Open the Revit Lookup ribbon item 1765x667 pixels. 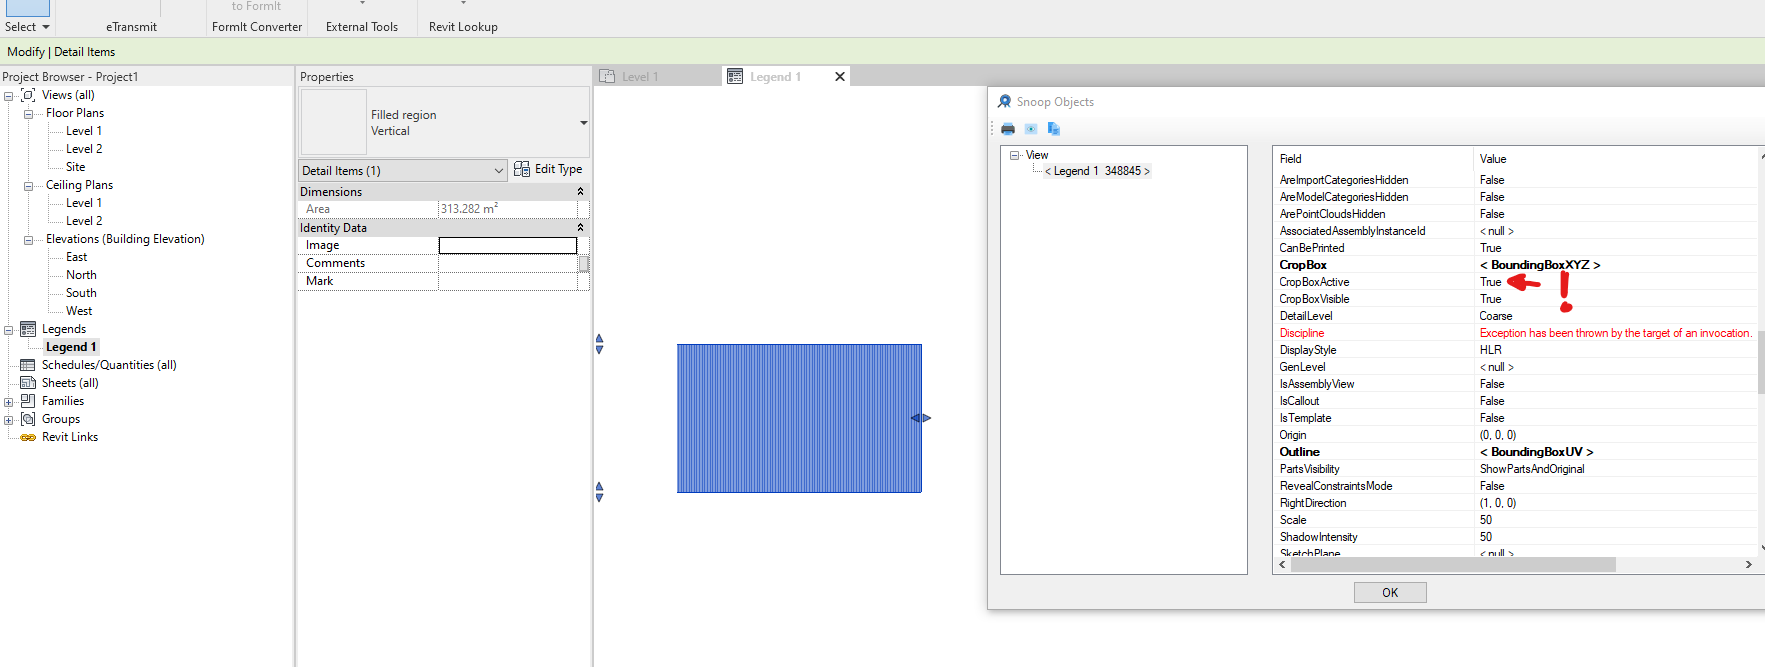point(463,27)
